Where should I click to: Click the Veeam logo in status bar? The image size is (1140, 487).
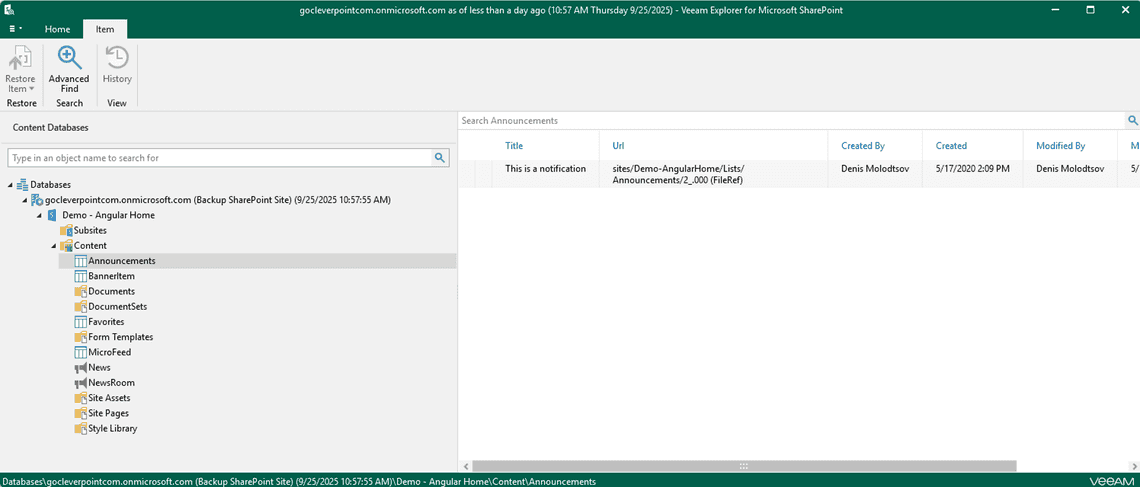coord(1112,481)
